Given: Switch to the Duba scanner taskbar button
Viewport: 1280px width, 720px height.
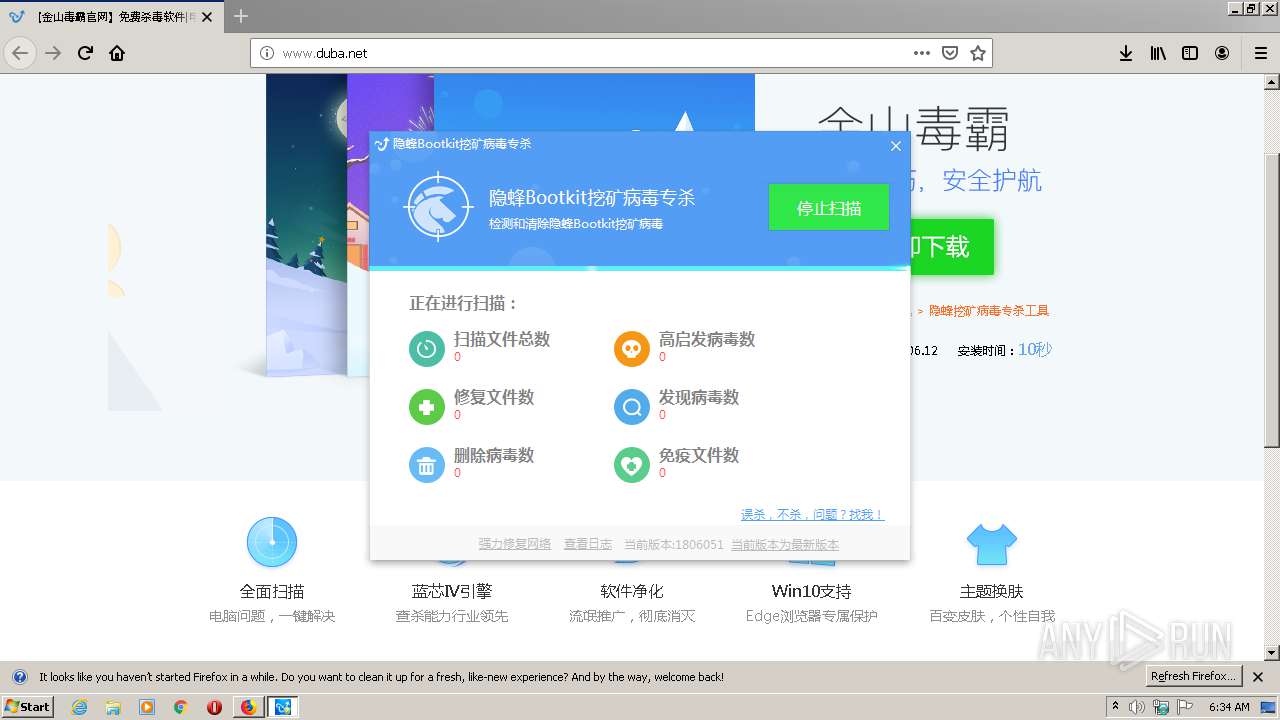Looking at the screenshot, I should click(x=282, y=707).
